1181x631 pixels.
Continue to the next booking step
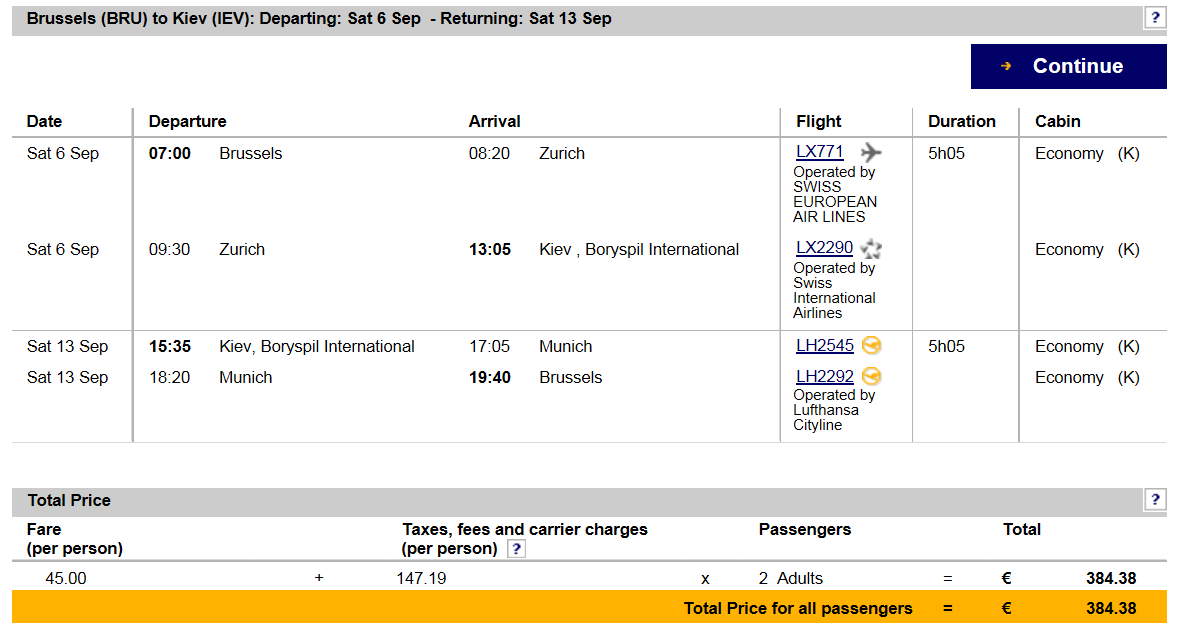click(x=1068, y=66)
